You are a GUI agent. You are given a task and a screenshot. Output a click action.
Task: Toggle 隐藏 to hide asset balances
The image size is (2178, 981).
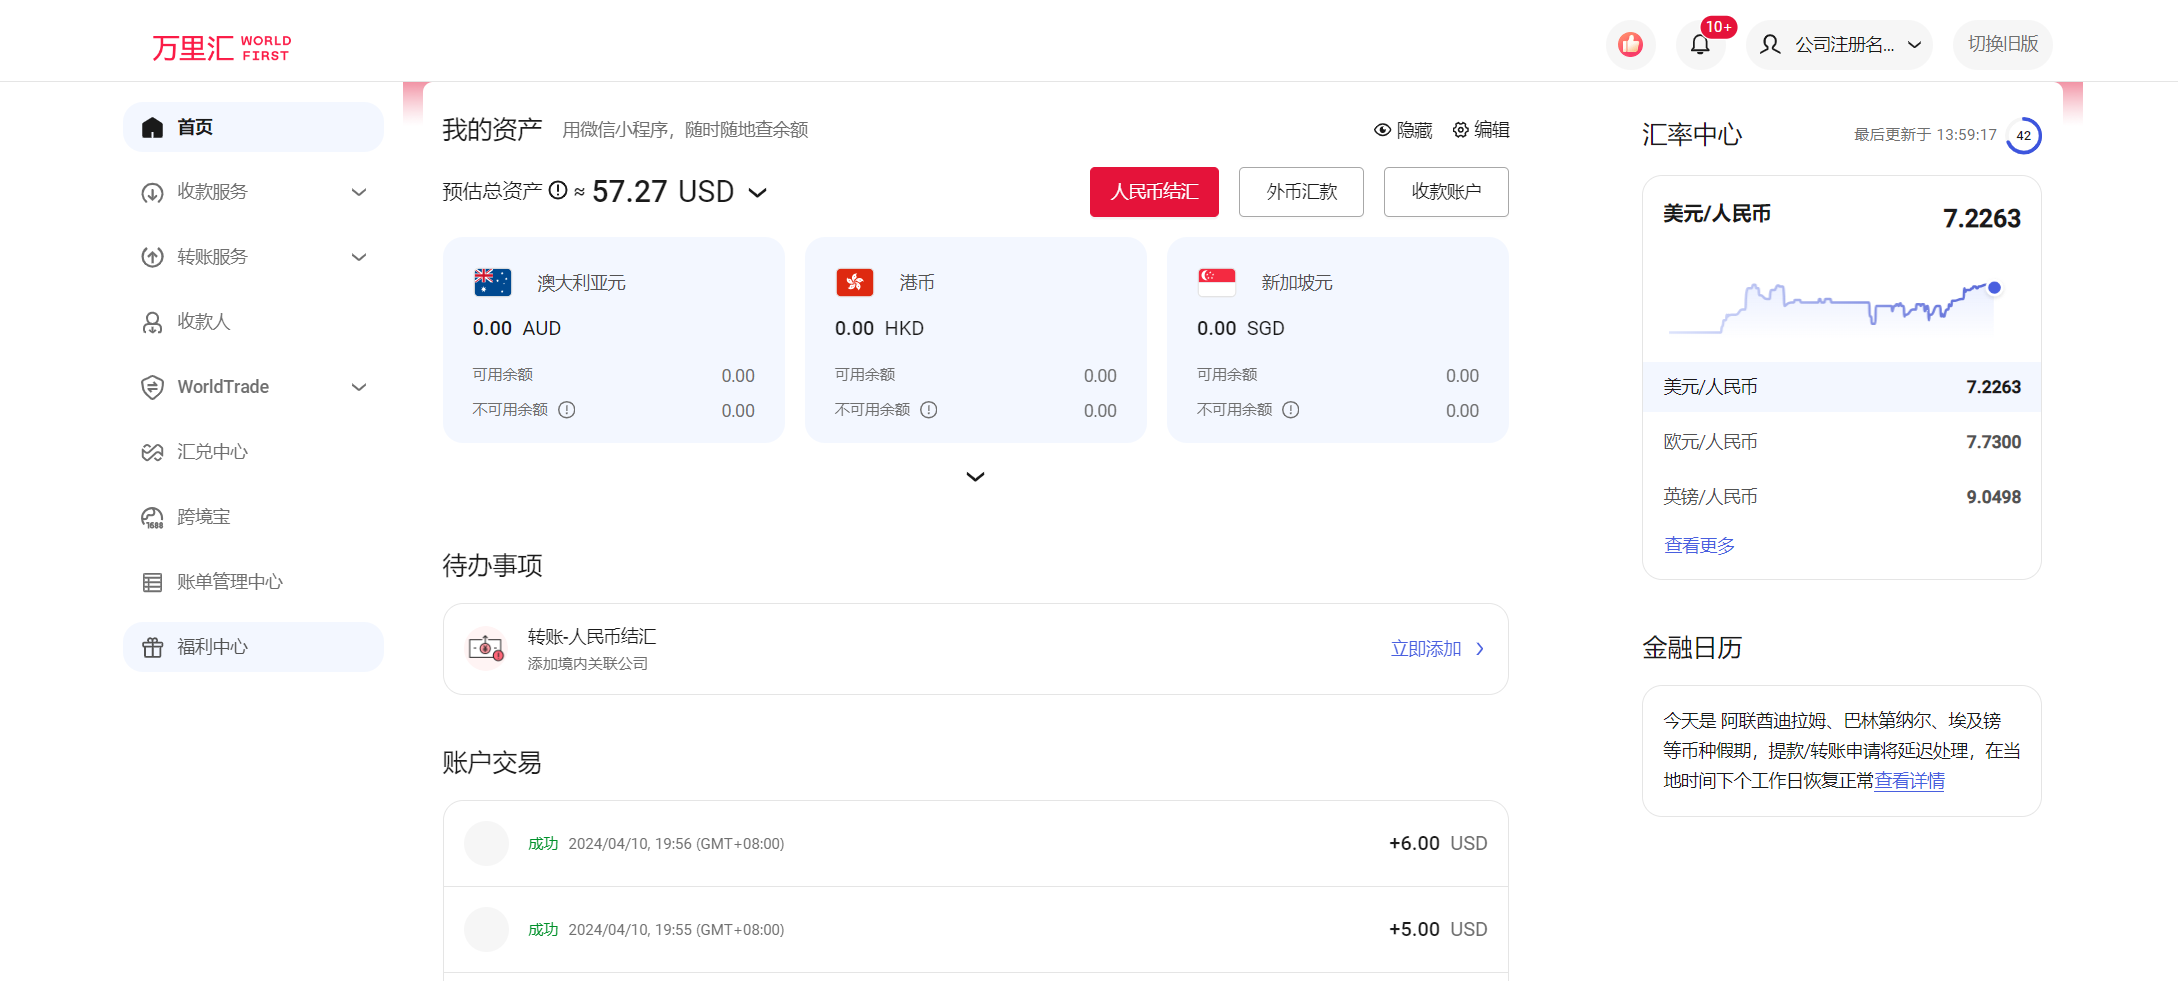pos(1403,130)
